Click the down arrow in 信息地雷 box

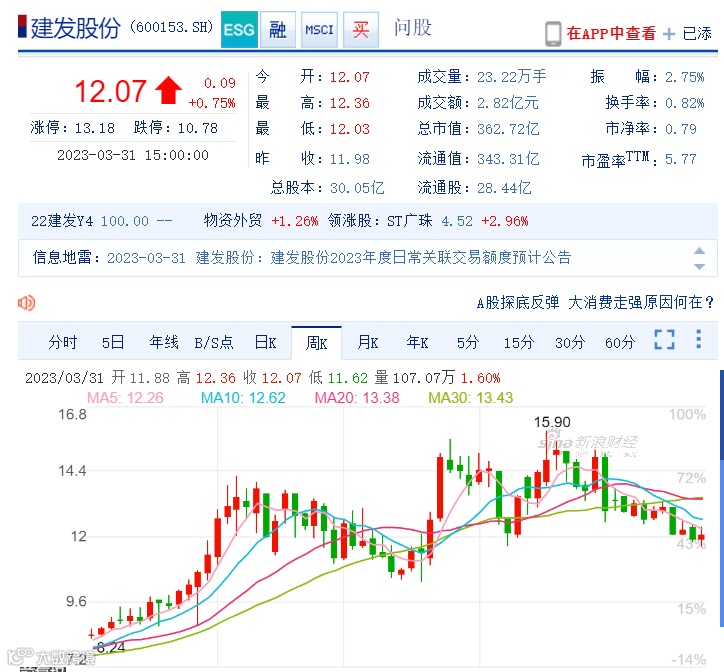[x=700, y=267]
